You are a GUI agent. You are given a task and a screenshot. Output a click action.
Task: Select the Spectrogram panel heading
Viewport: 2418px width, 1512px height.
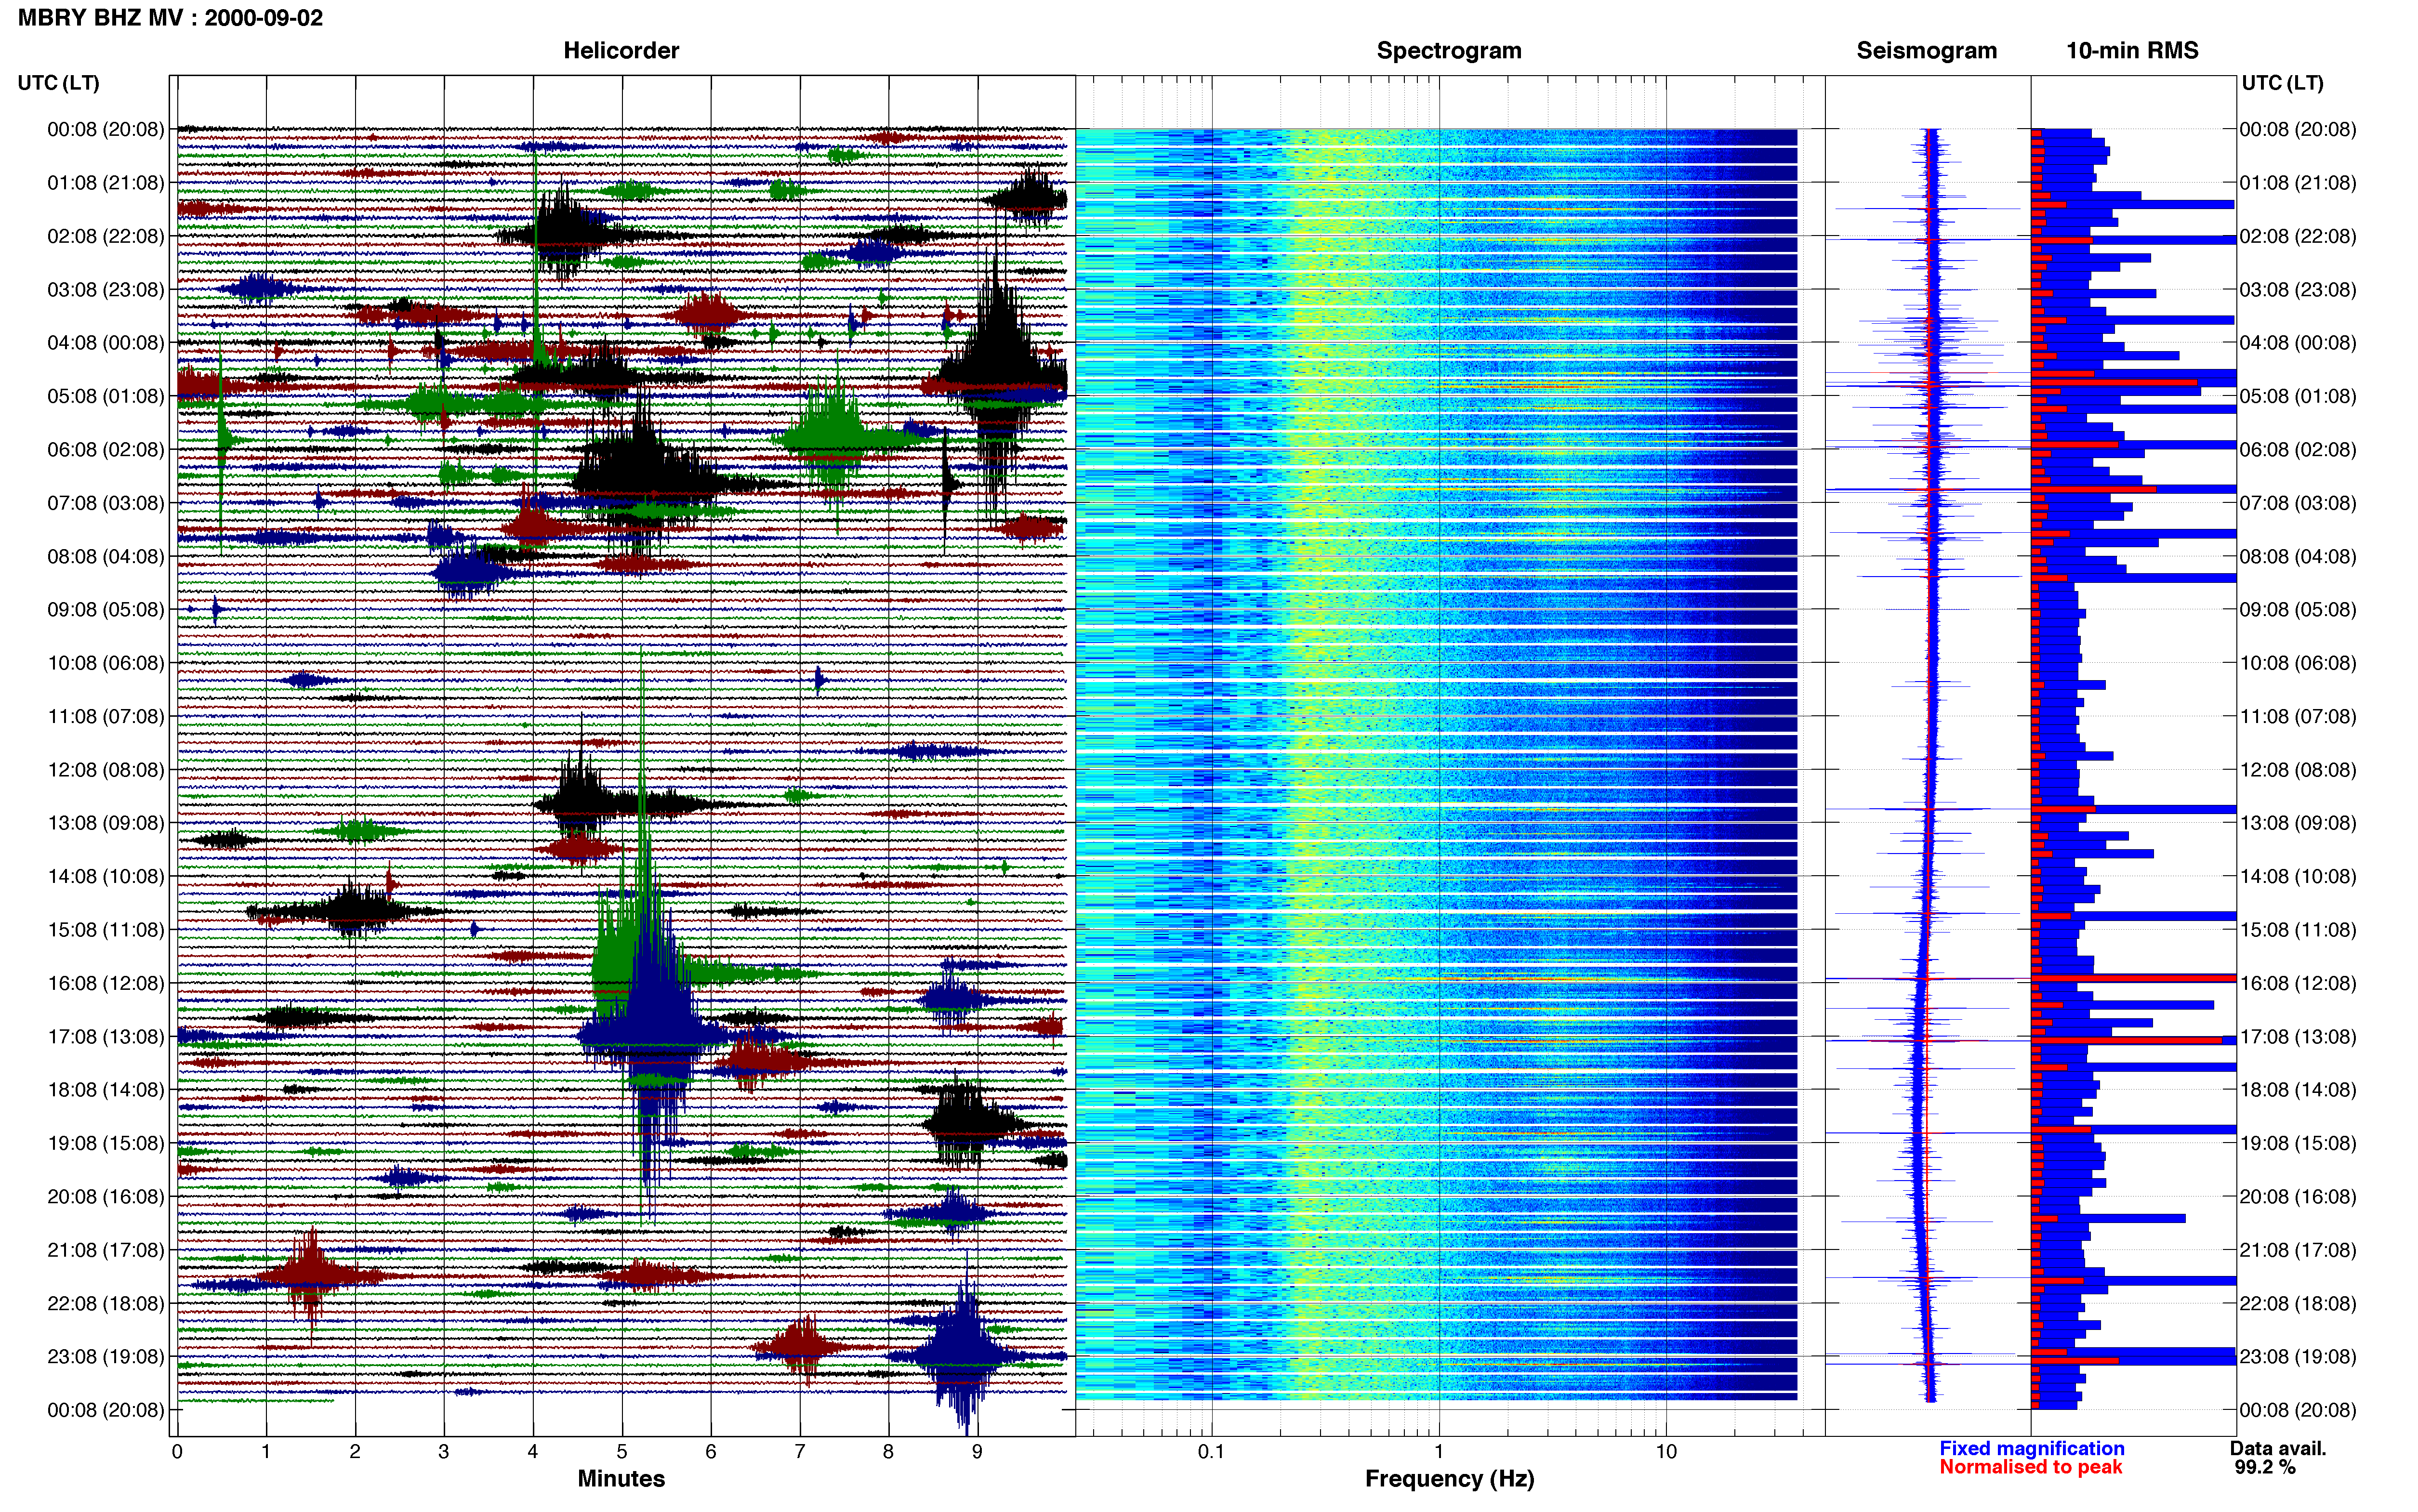(x=1449, y=51)
